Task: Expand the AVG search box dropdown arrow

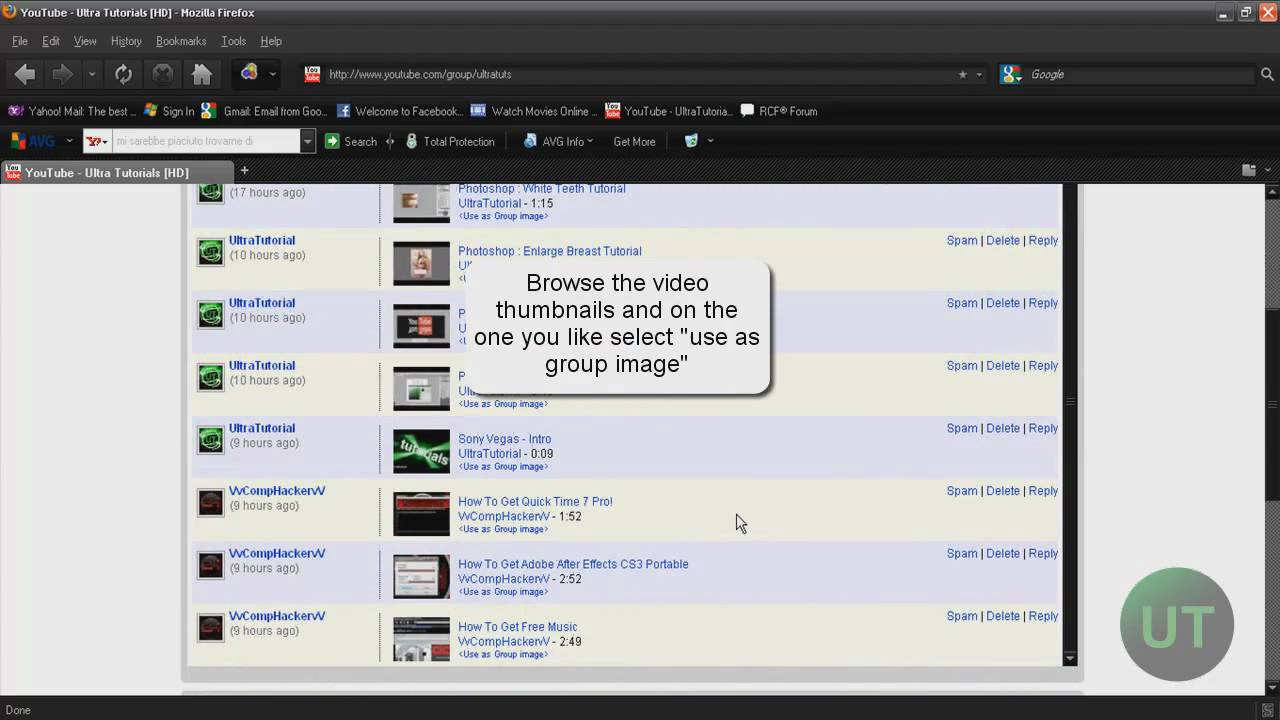Action: [308, 141]
